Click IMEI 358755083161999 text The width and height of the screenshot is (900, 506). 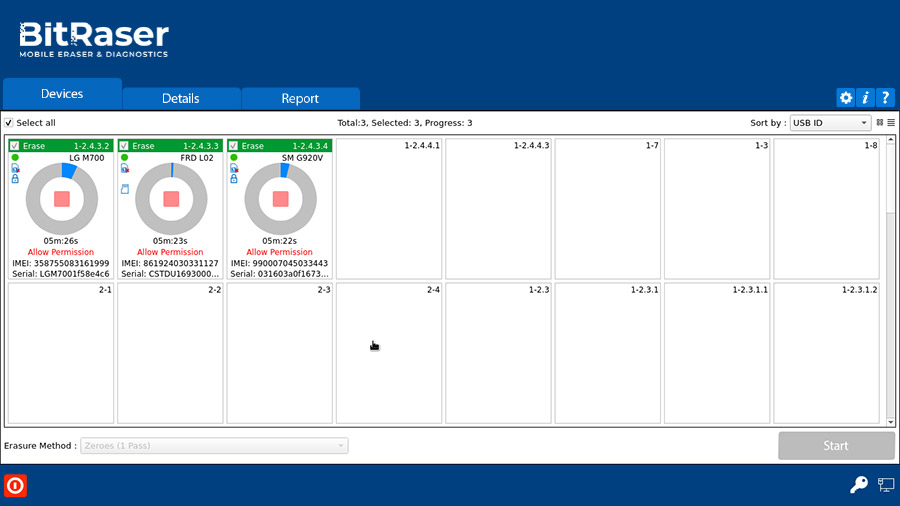(x=61, y=263)
